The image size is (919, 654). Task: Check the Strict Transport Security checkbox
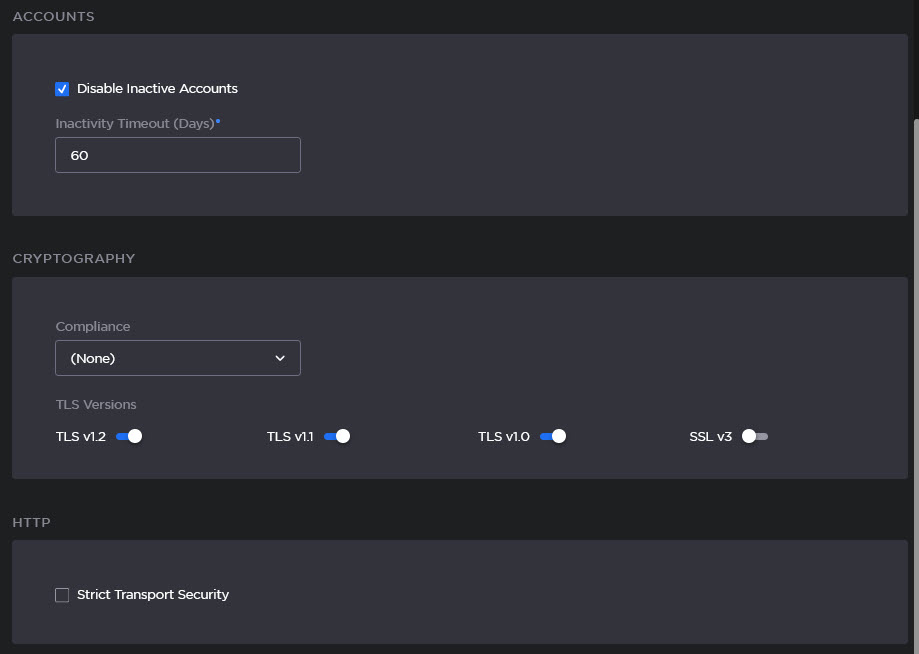(62, 595)
